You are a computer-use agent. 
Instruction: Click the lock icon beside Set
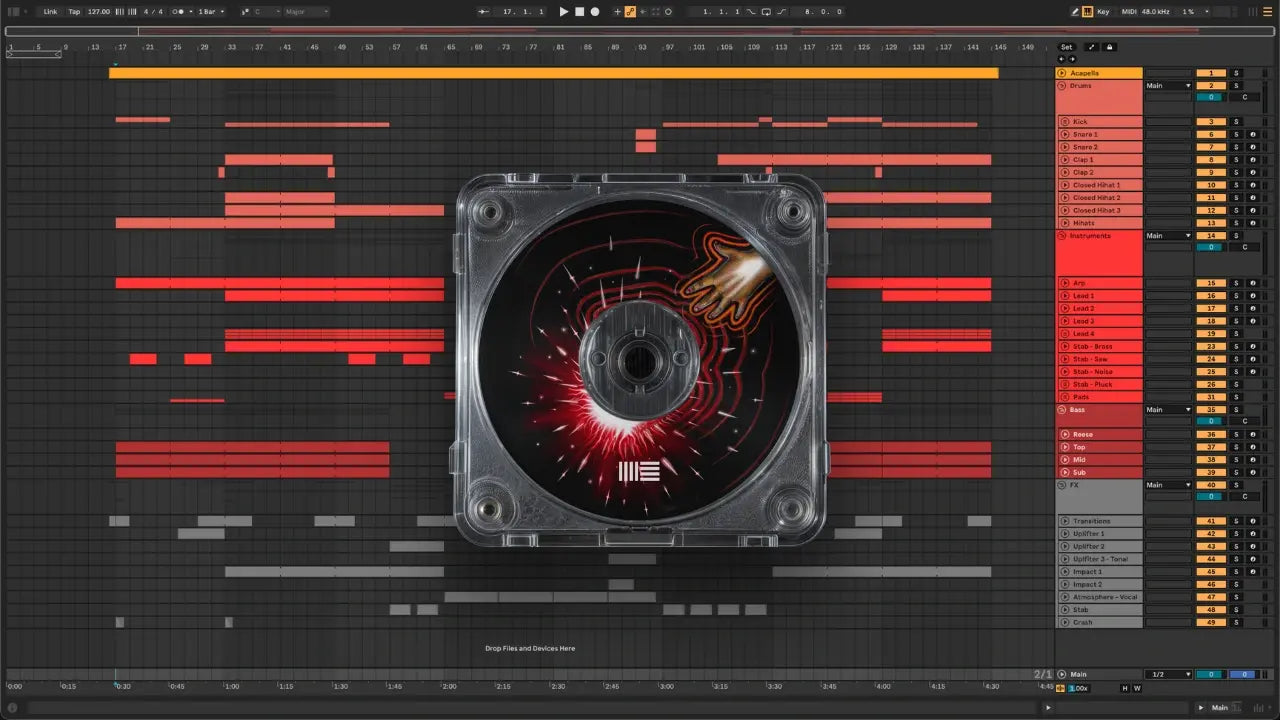pyautogui.click(x=1109, y=47)
